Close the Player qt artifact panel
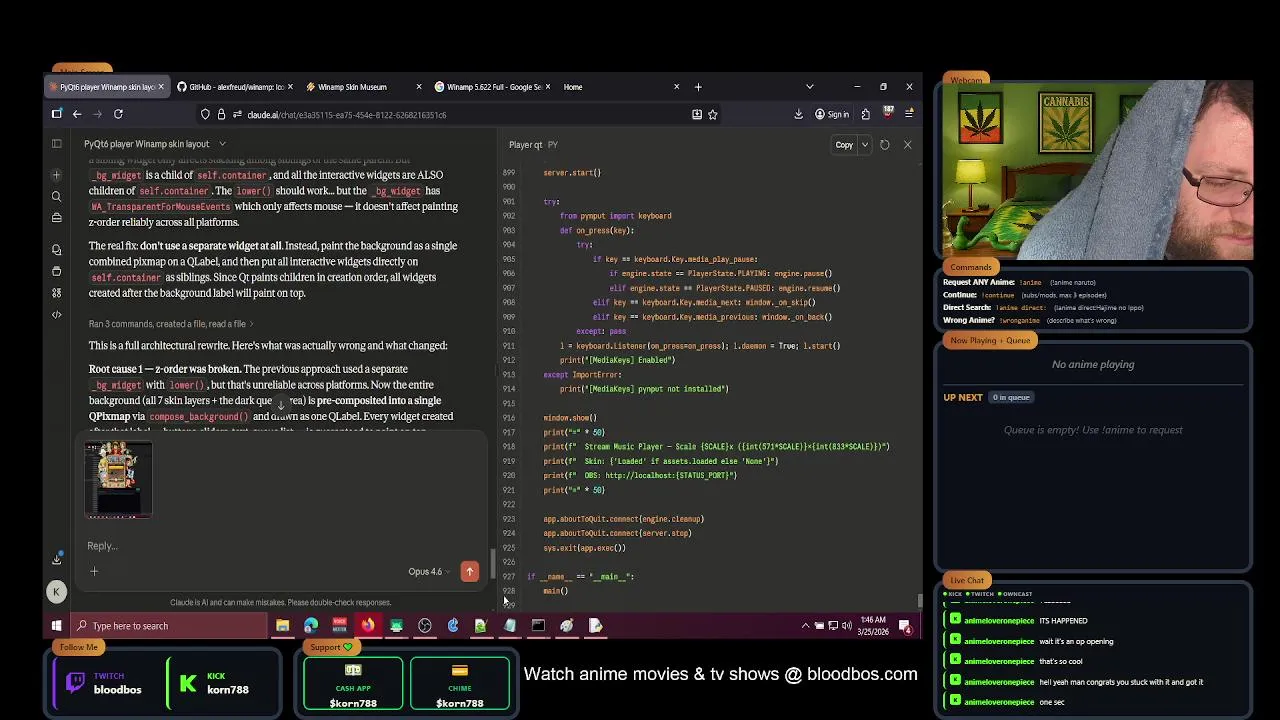This screenshot has height=720, width=1280. [907, 145]
